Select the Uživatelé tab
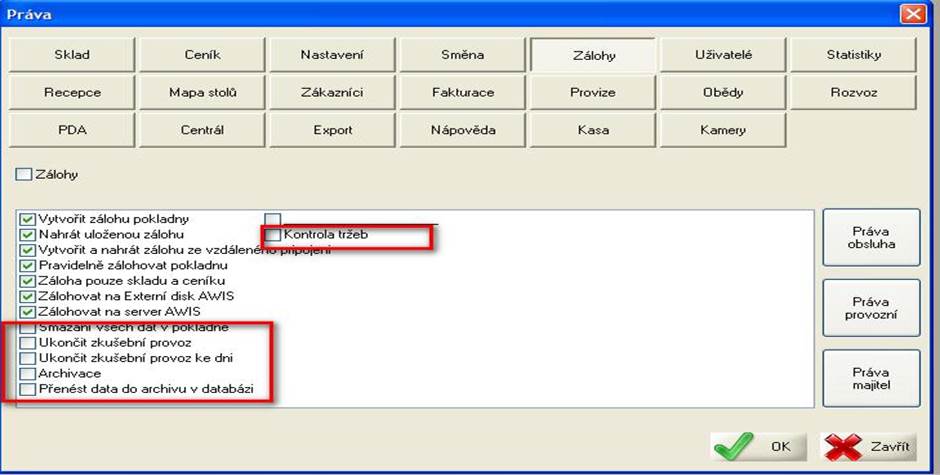 [x=723, y=55]
